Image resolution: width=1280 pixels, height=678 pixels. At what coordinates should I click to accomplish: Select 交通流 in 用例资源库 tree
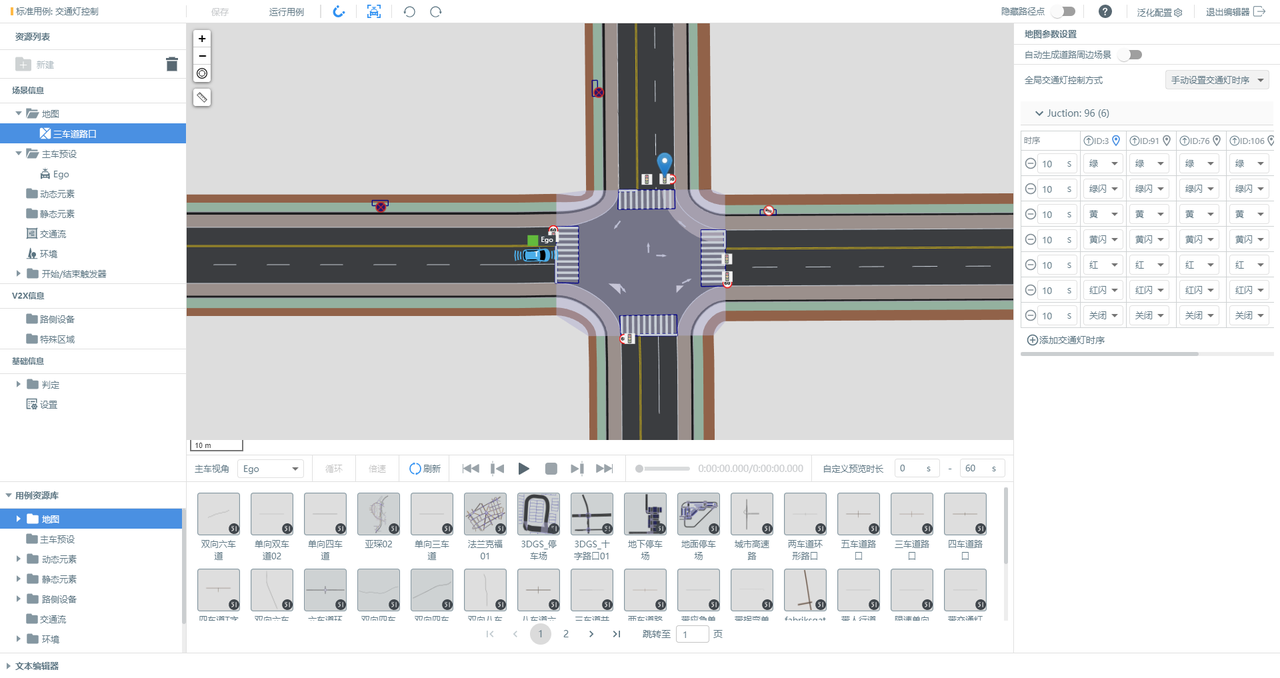coord(53,619)
